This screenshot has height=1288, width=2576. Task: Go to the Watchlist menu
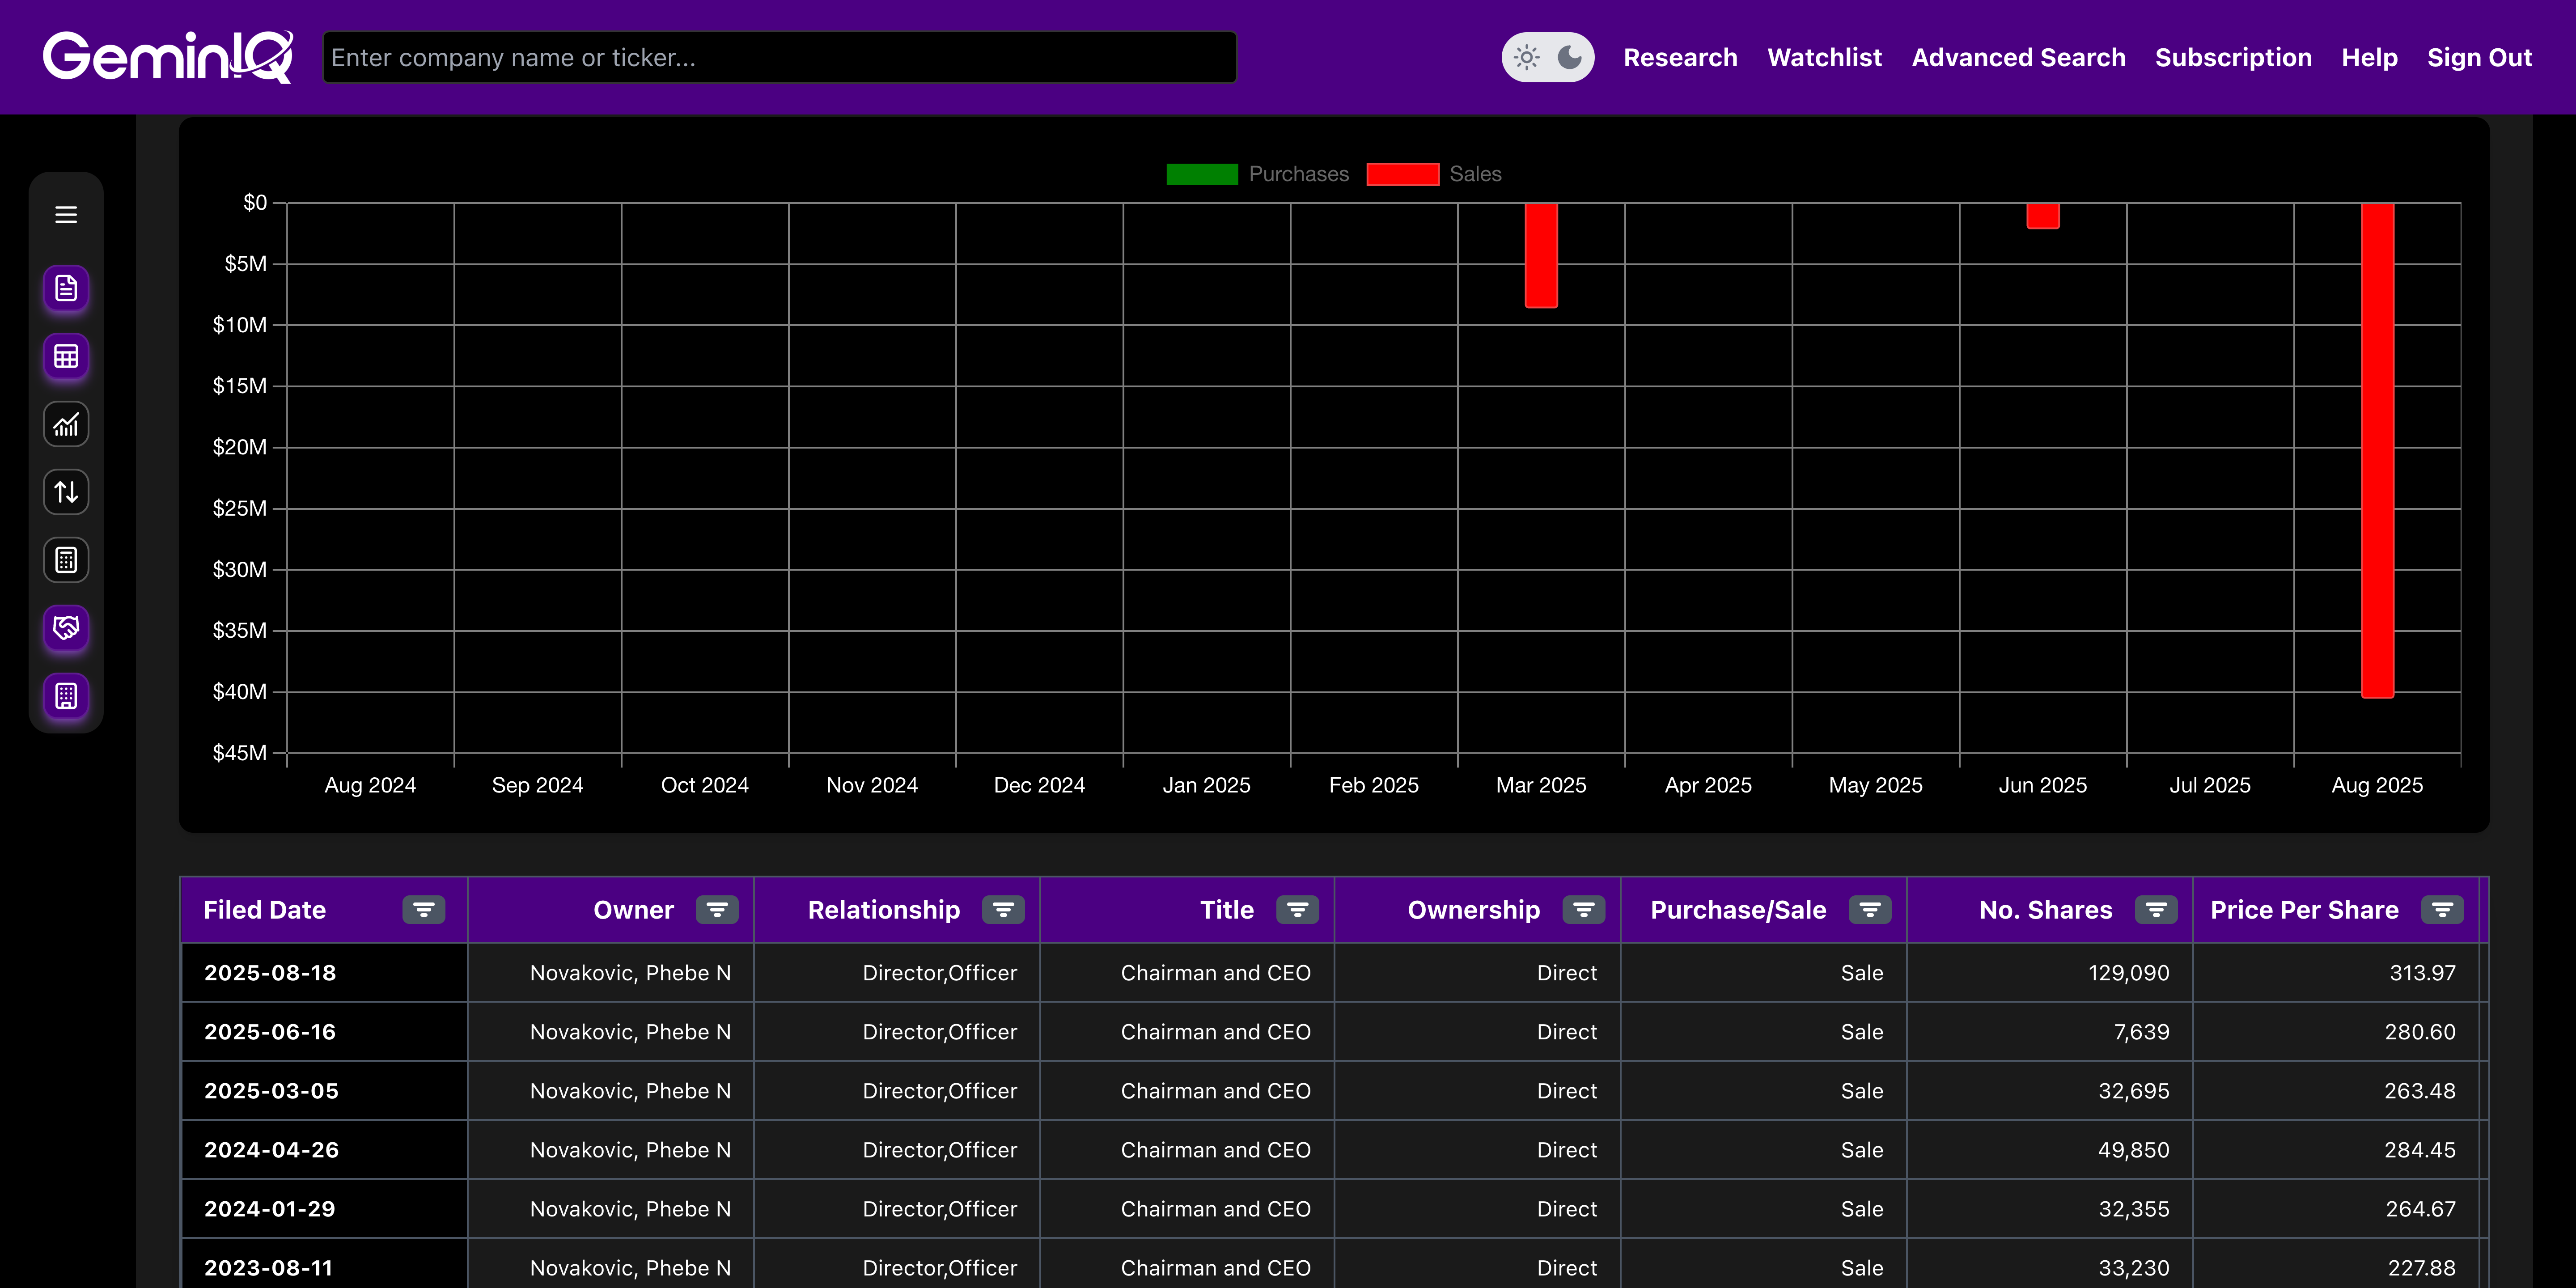point(1824,57)
